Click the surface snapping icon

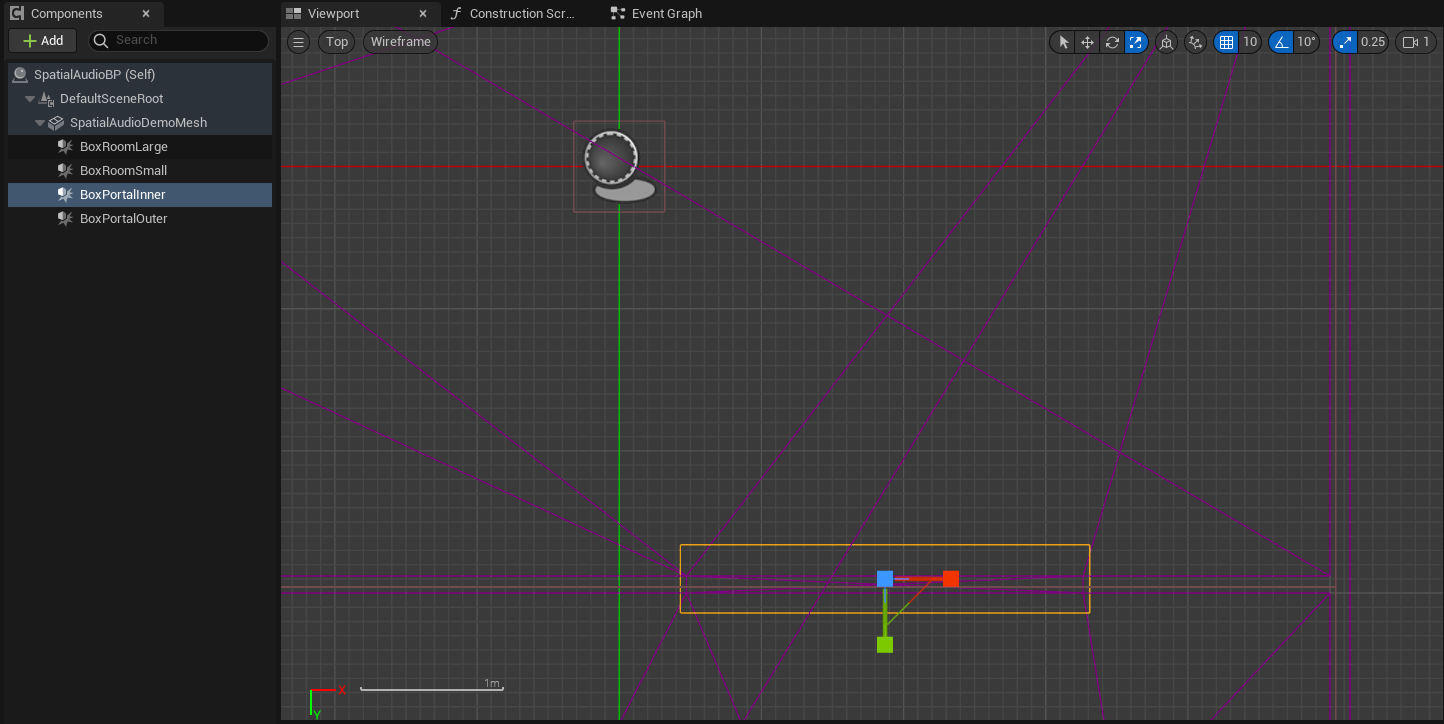(1195, 42)
